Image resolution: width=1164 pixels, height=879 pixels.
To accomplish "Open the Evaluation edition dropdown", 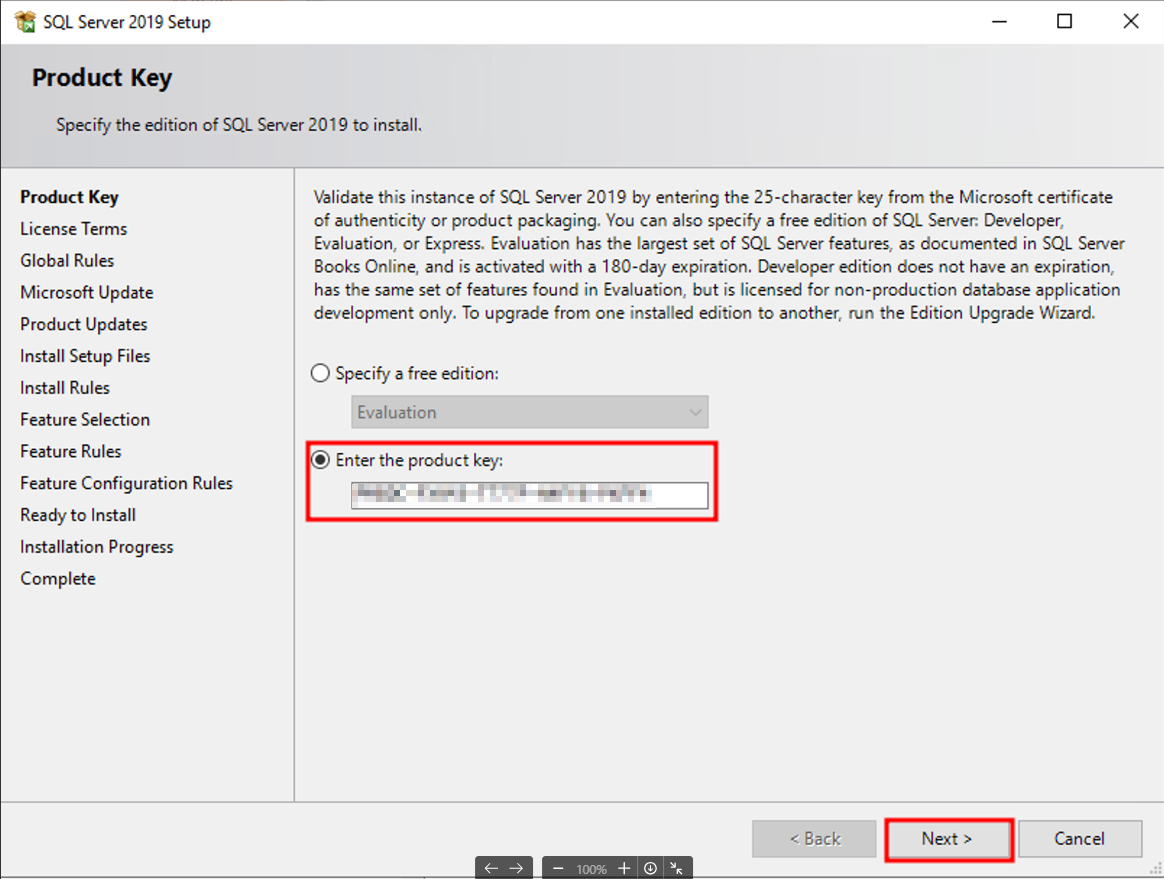I will tap(529, 412).
